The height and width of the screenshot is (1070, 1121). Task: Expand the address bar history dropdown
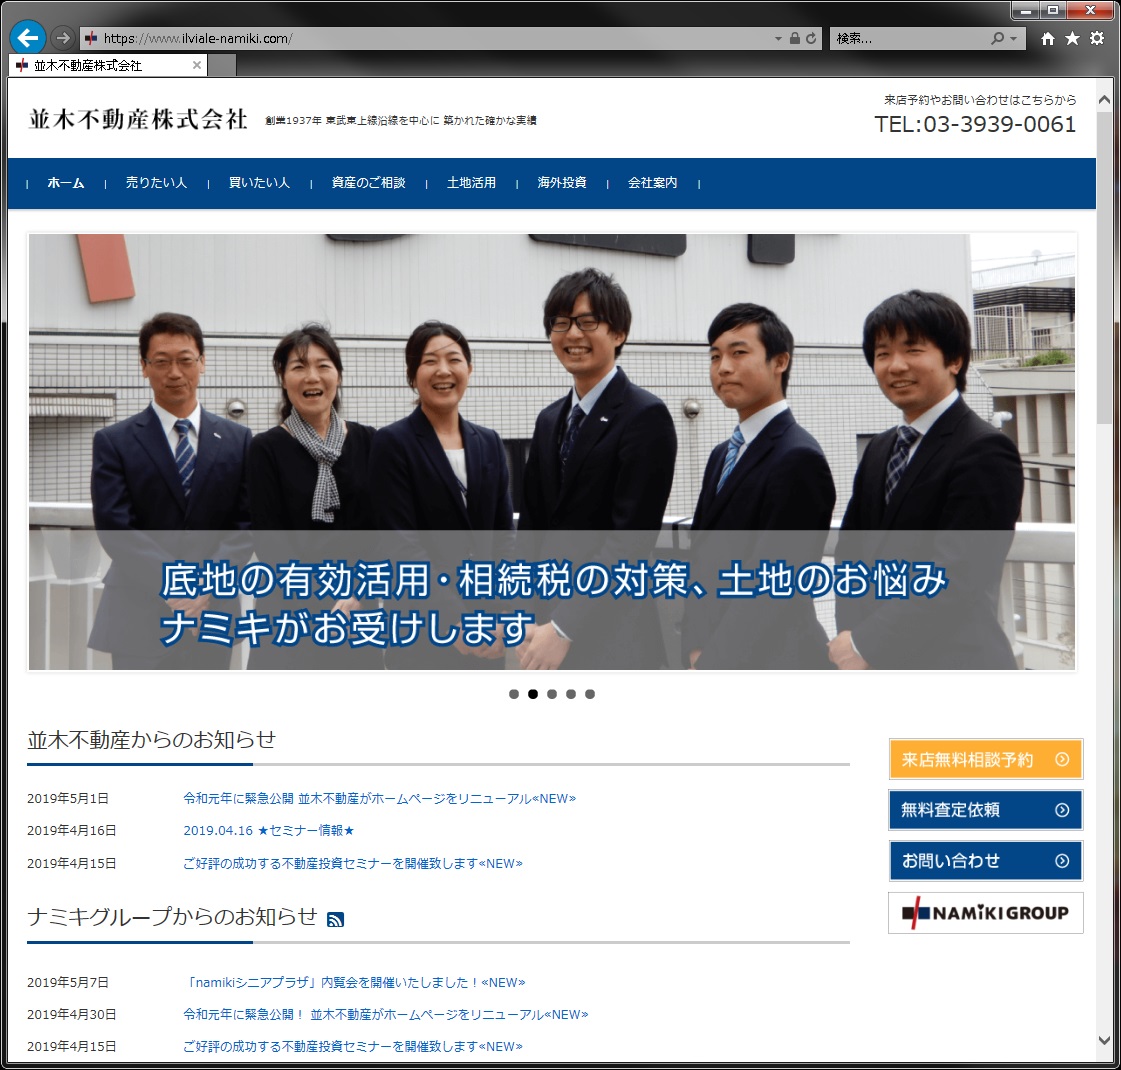coord(778,39)
